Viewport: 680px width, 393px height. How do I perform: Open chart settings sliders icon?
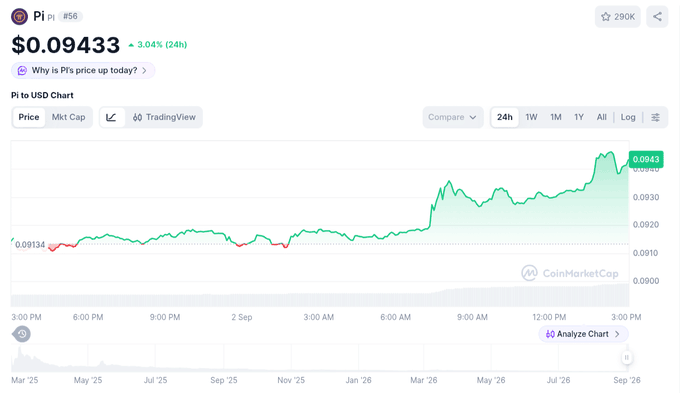click(x=655, y=117)
